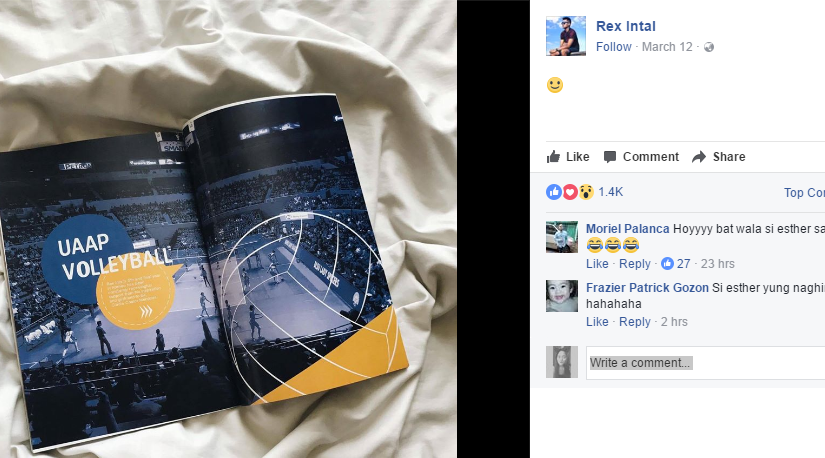Reply to Frazier Patrick Gozon's comment
Screen dimensions: 825x458
635,322
